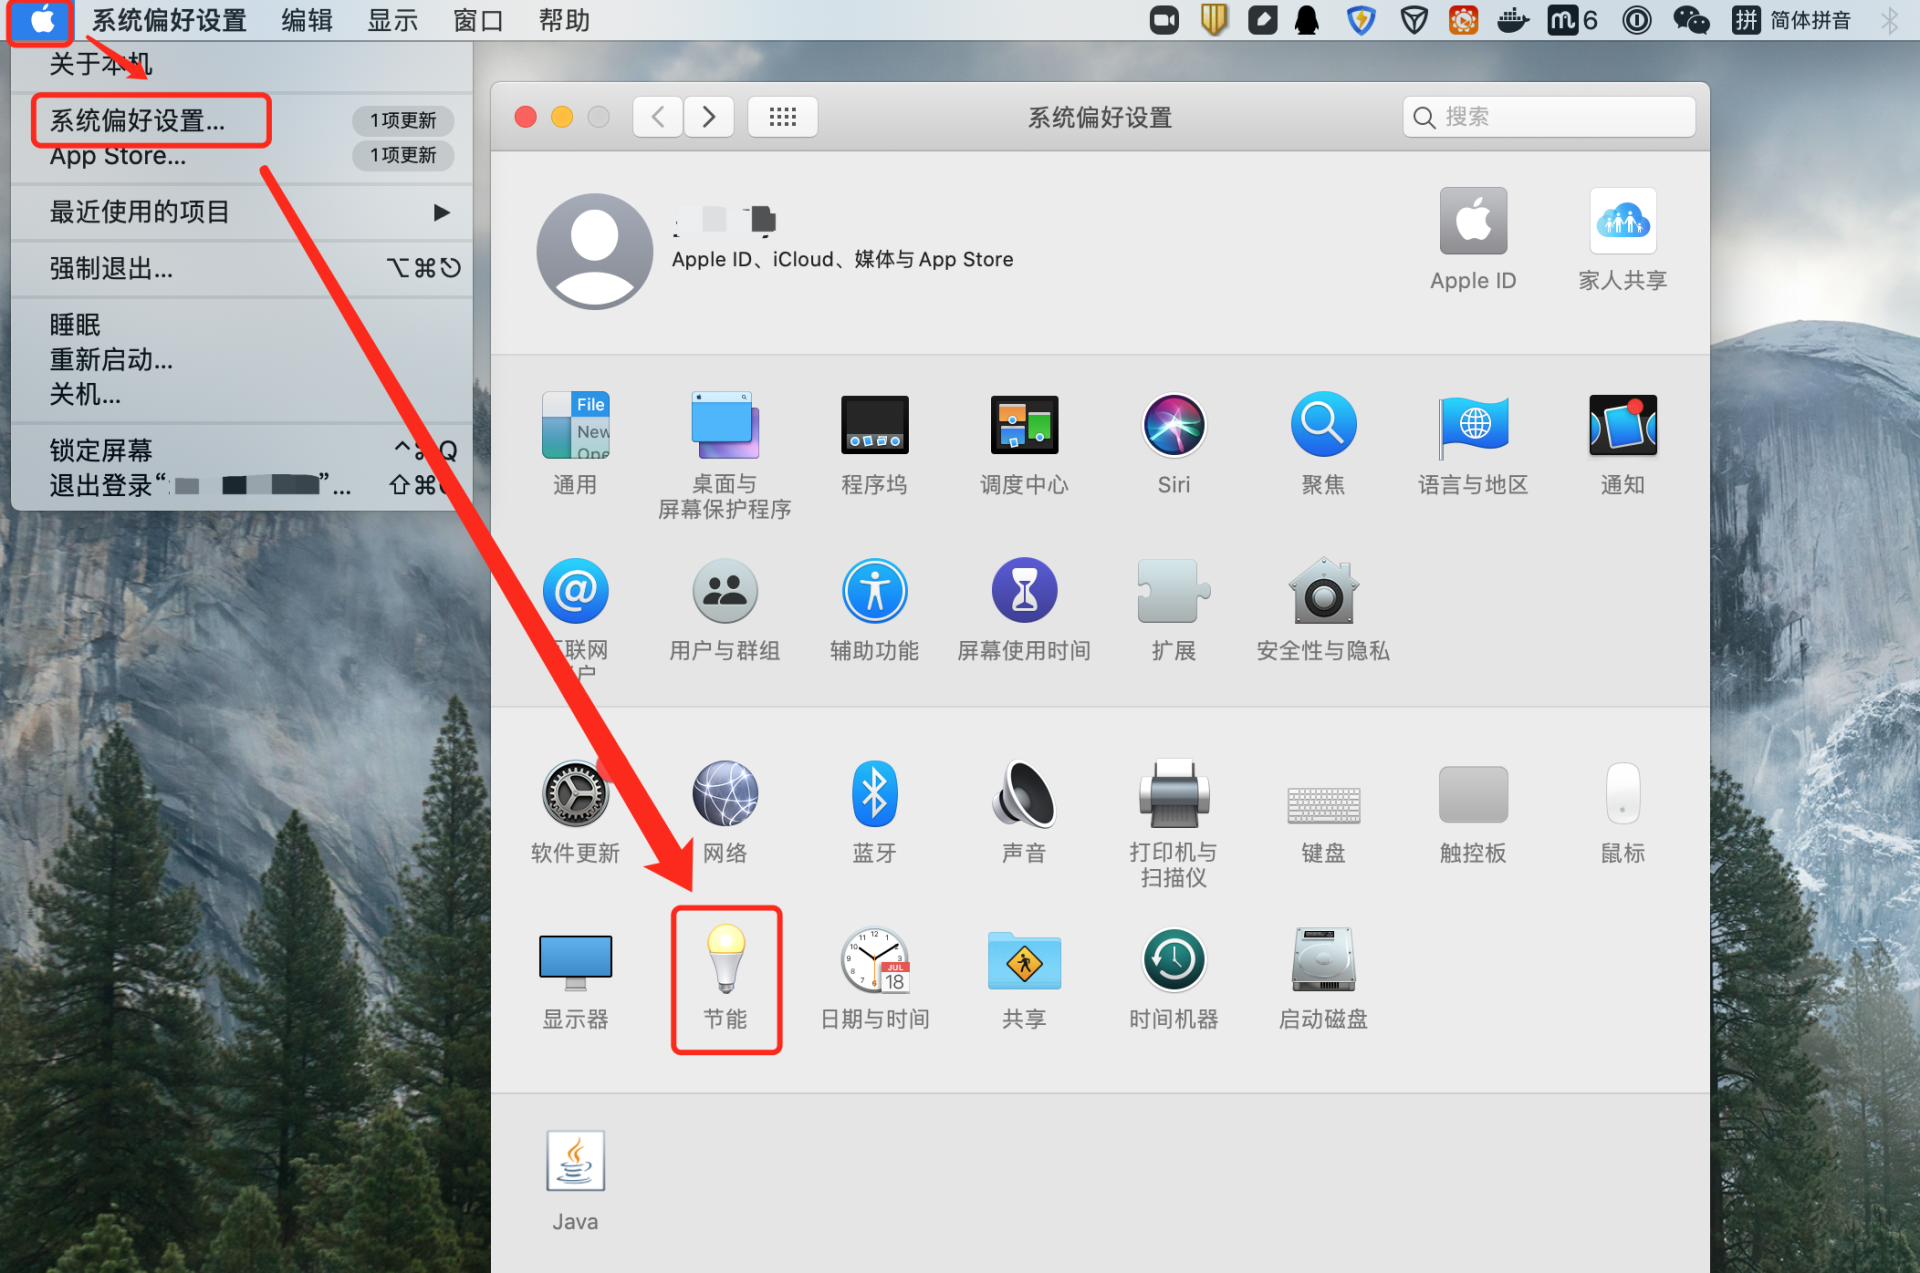Open the Java preferences pane
Screen dimensions: 1920x1273
tap(575, 1162)
